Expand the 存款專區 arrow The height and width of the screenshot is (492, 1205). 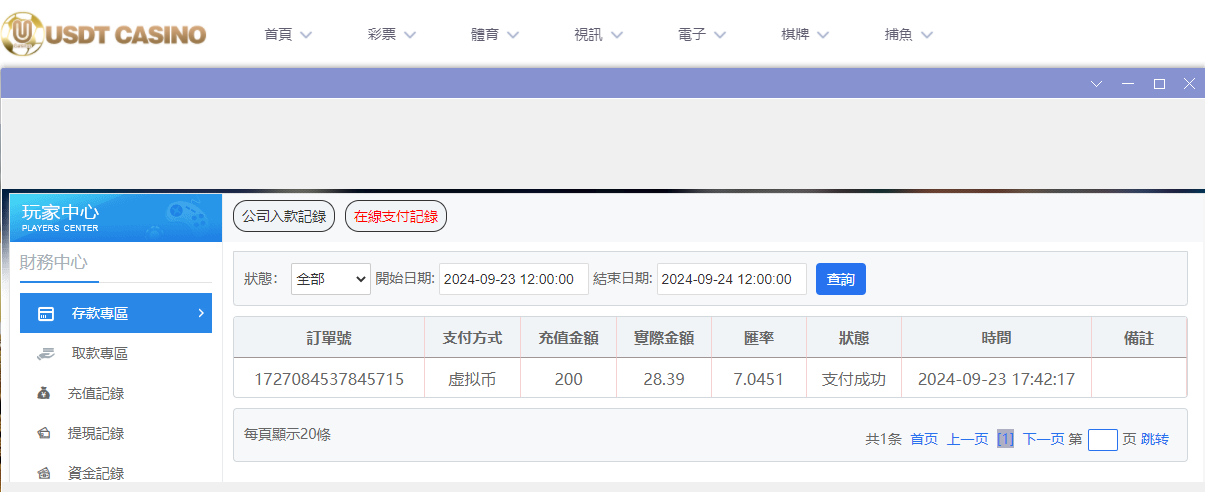point(201,313)
